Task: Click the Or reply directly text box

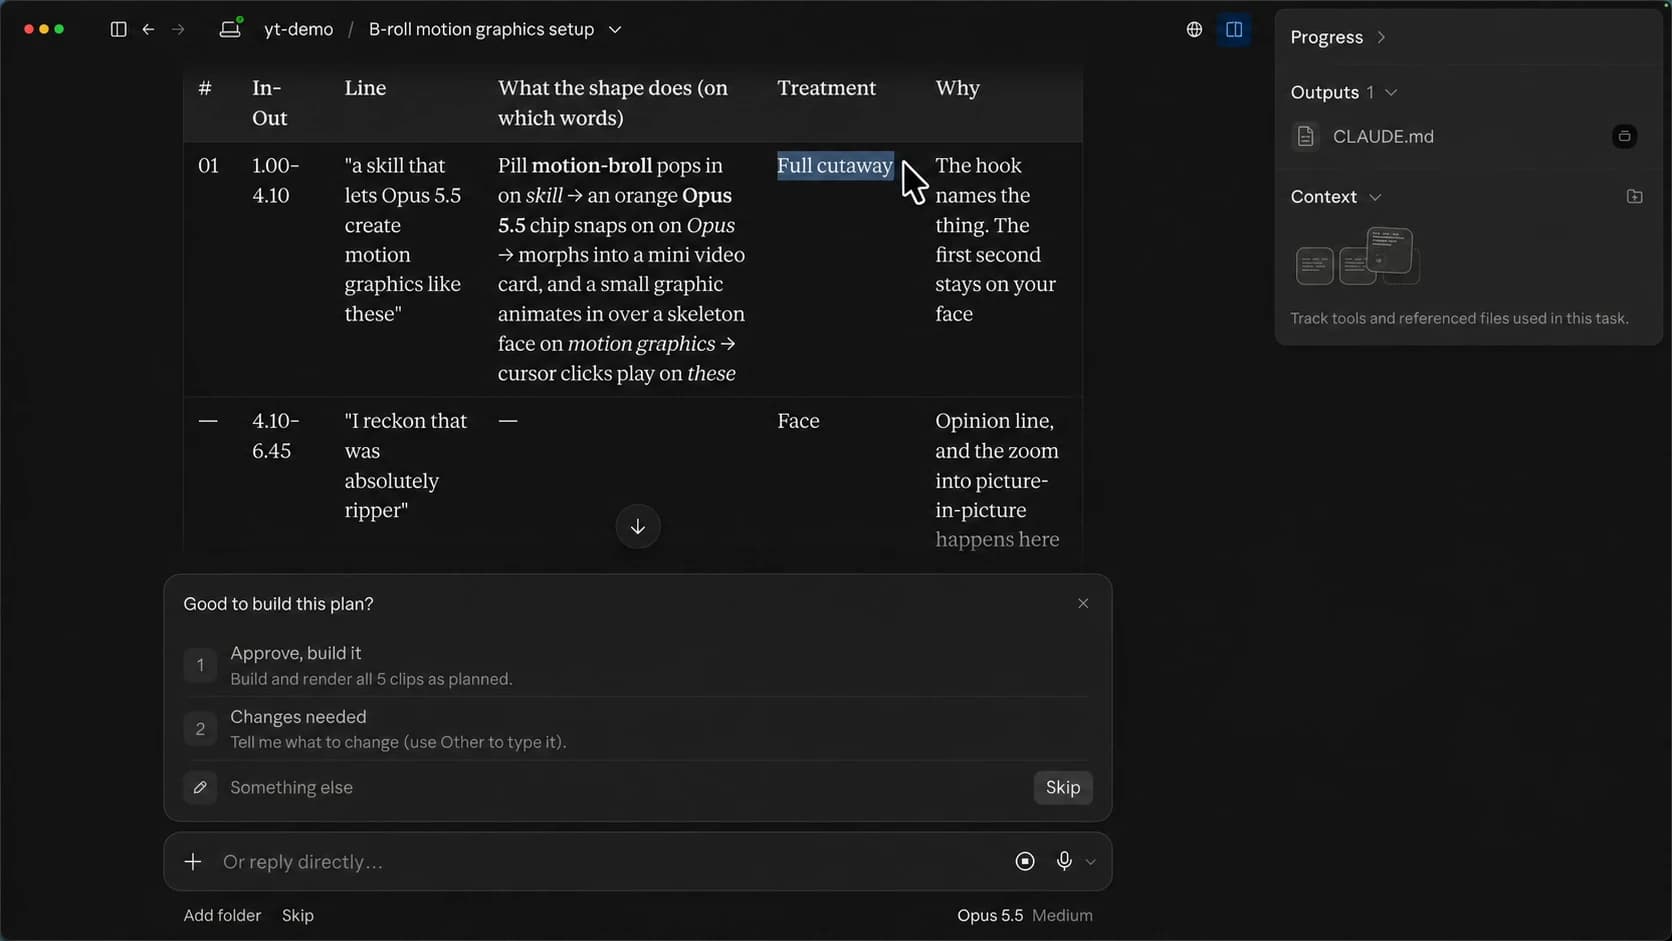Action: coord(610,862)
